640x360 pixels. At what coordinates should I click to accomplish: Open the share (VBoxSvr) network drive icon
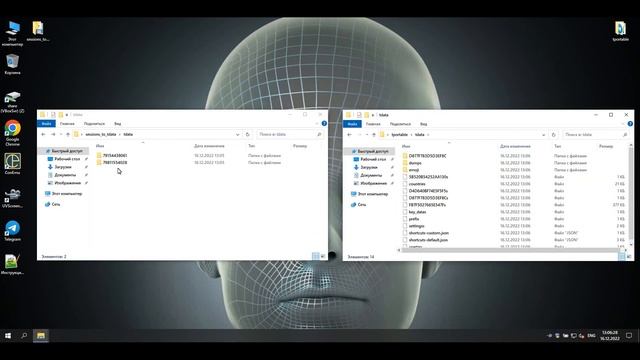pos(12,101)
